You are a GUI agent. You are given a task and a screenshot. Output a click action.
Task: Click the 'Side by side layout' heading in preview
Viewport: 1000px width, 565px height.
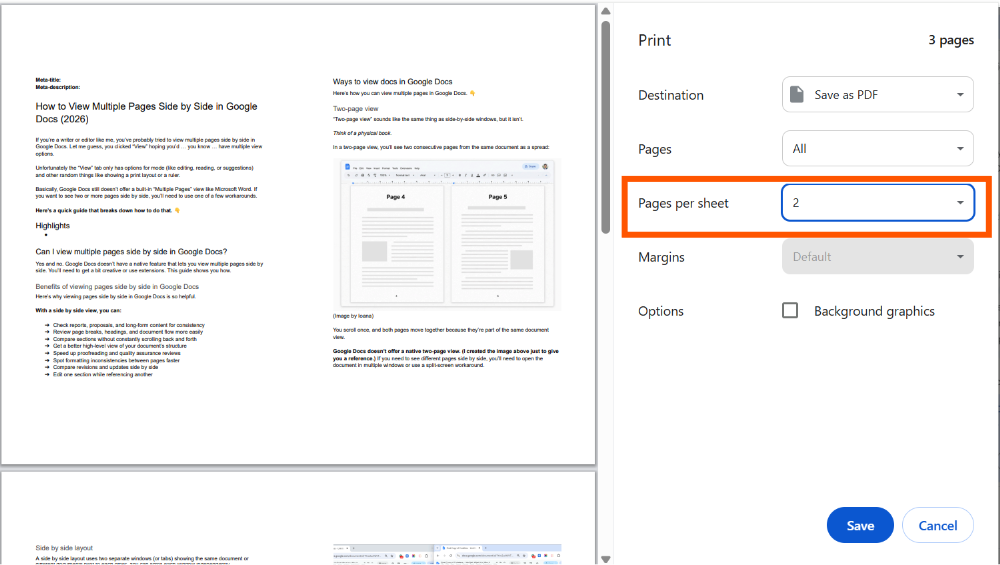(x=64, y=548)
